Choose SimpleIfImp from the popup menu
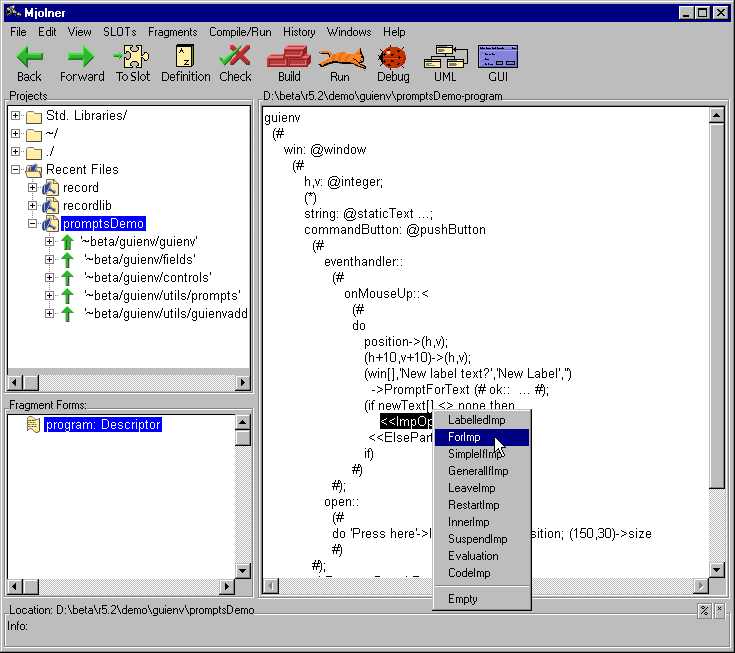Viewport: 735px width, 653px height. [x=474, y=454]
